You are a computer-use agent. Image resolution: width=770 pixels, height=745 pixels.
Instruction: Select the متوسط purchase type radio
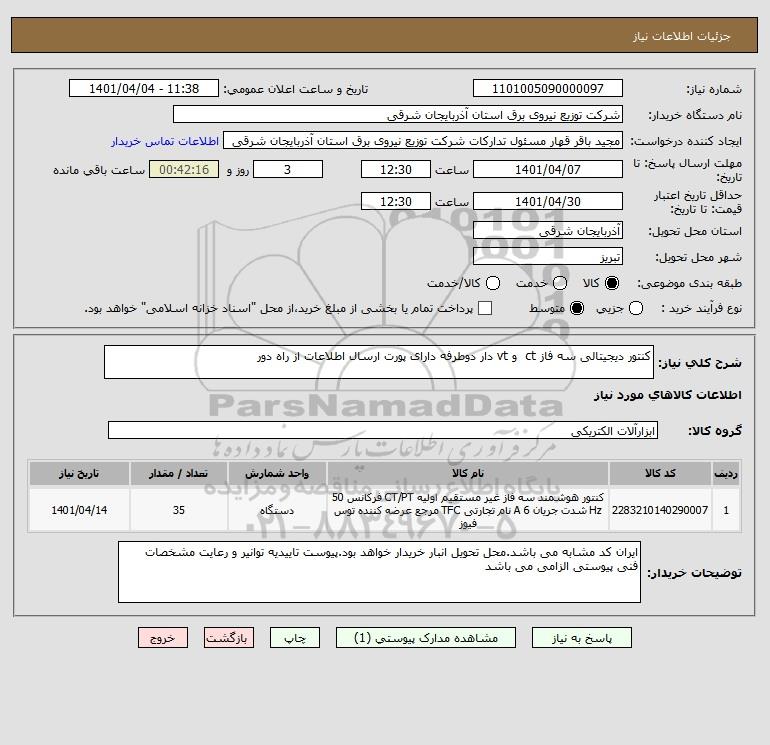[x=577, y=308]
